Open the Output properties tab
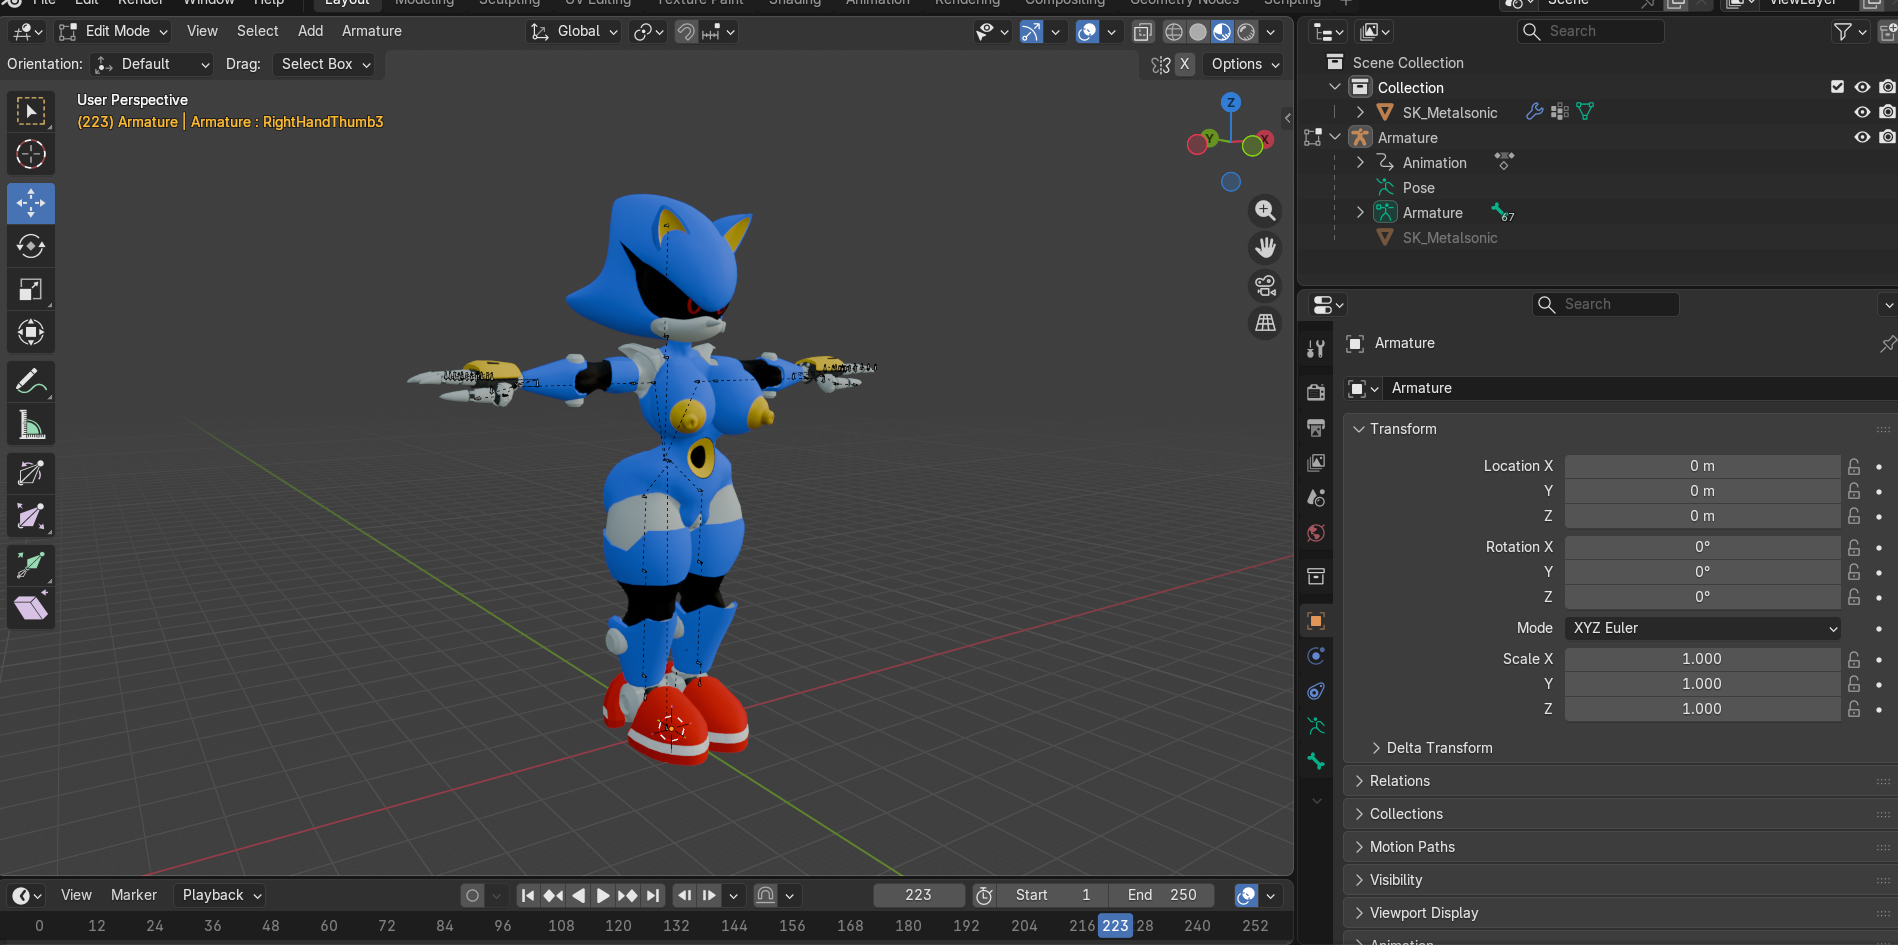The height and width of the screenshot is (945, 1898). (1316, 427)
